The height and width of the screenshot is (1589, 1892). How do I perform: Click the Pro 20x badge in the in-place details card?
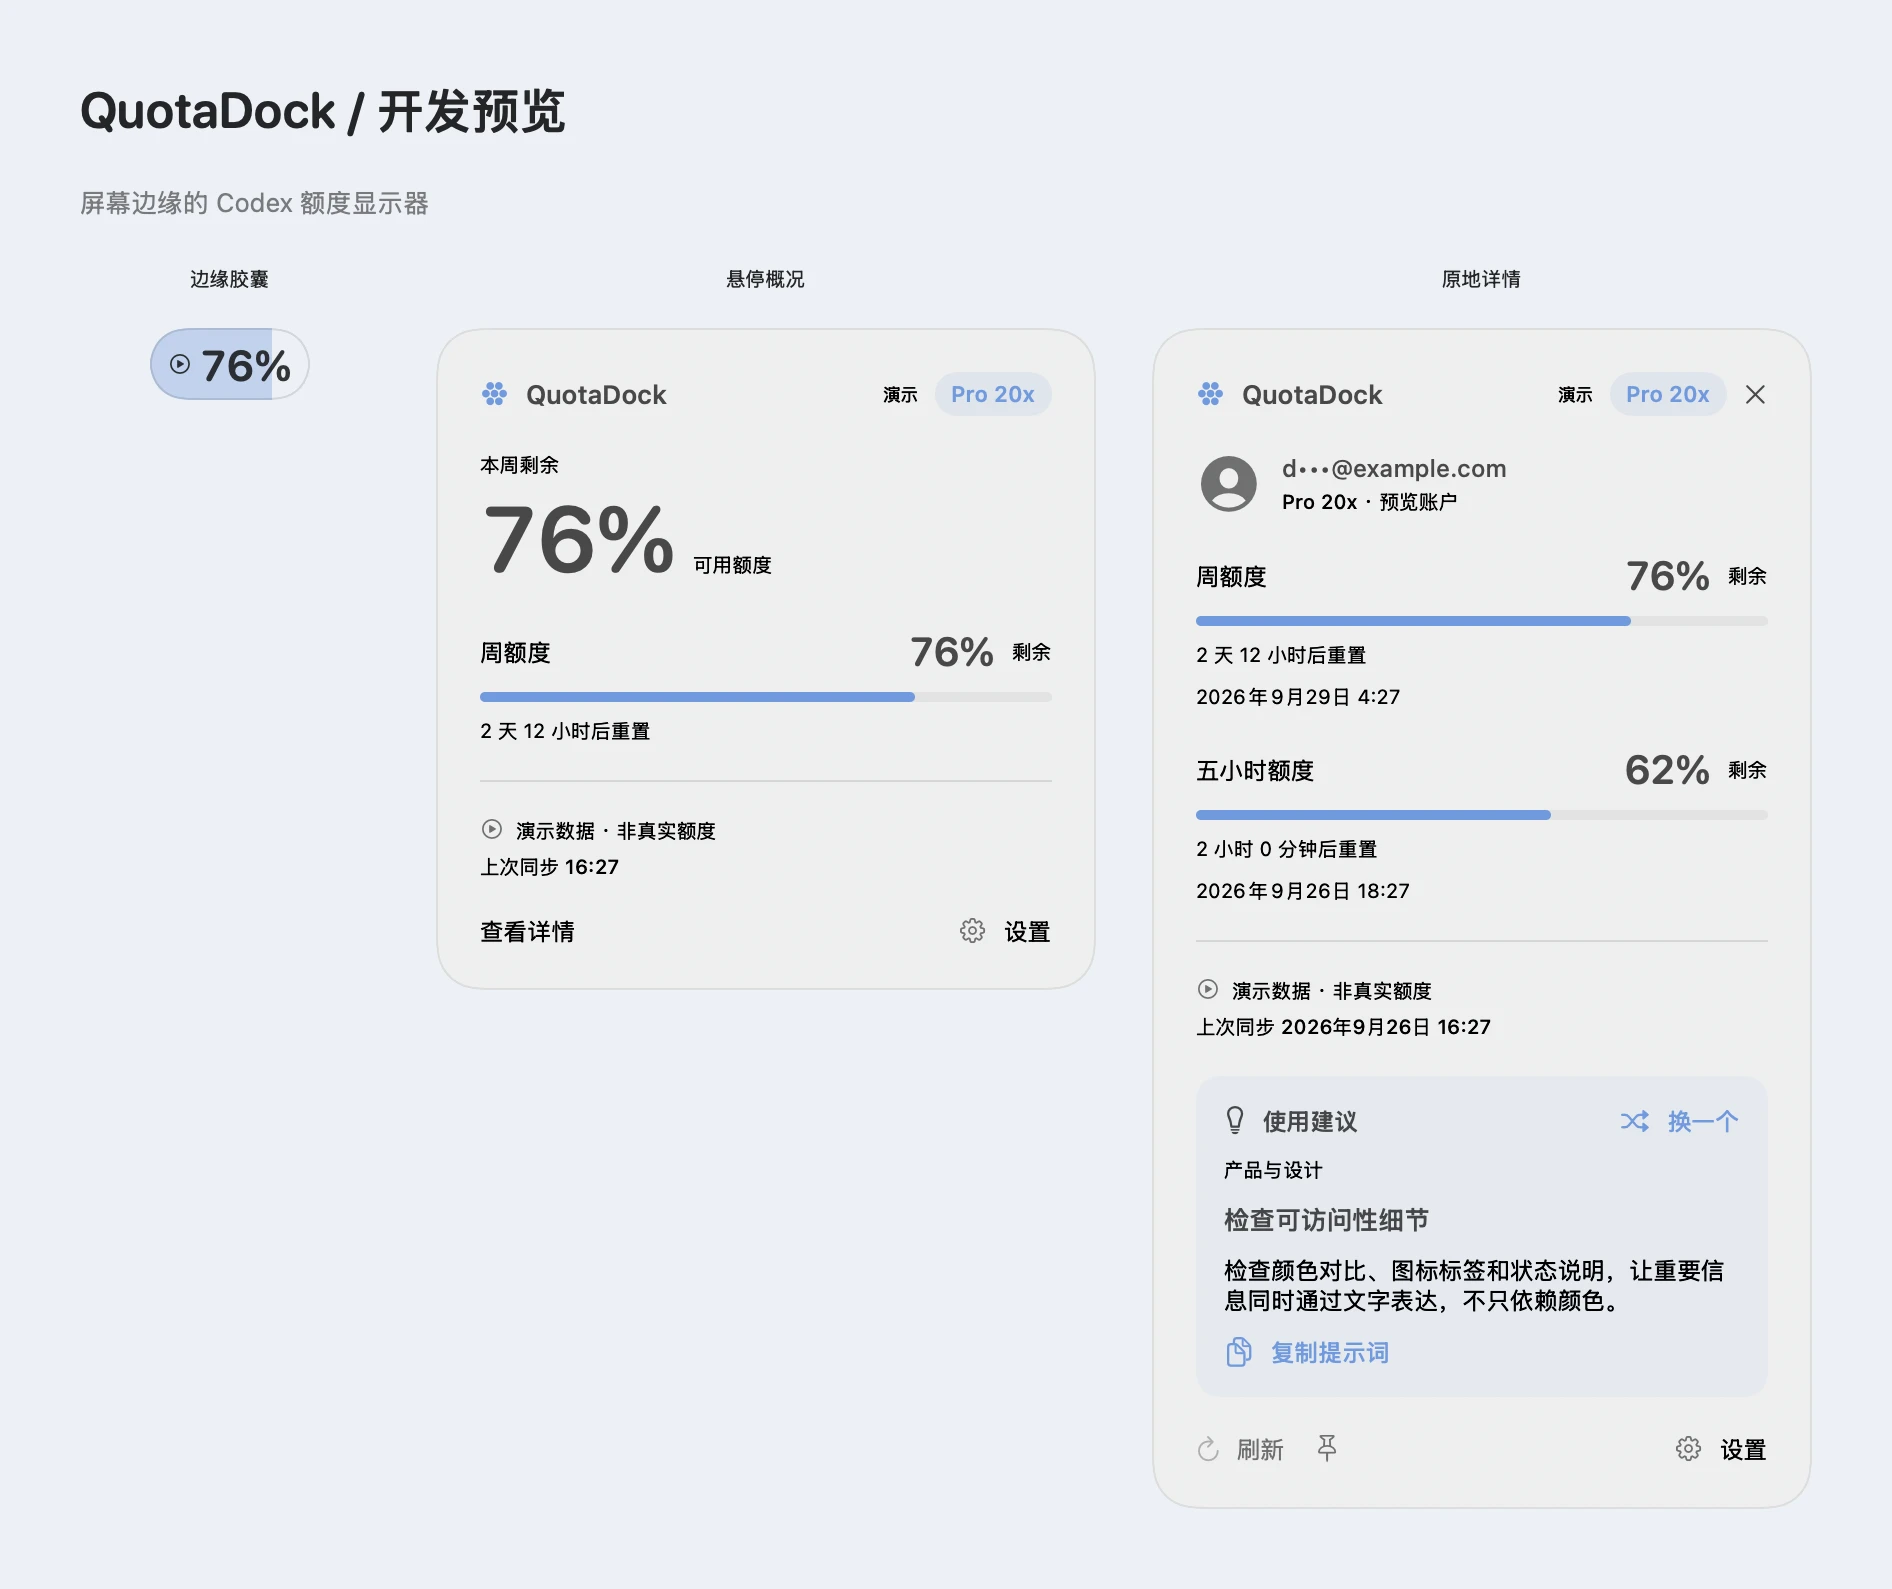(1667, 394)
